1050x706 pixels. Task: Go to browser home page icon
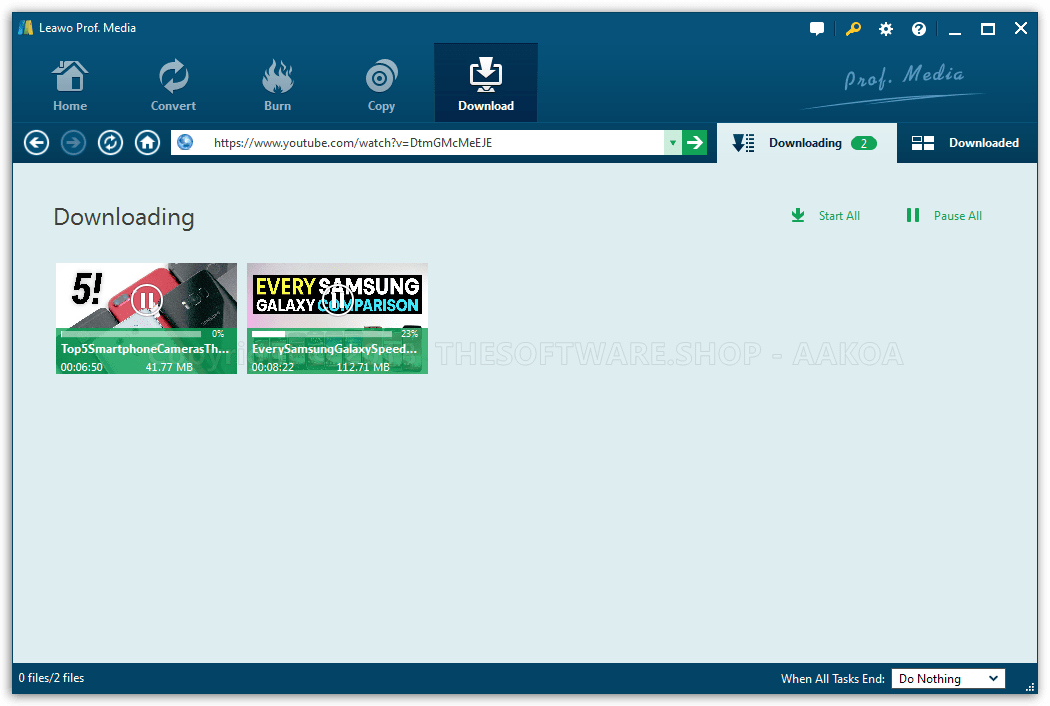[147, 143]
